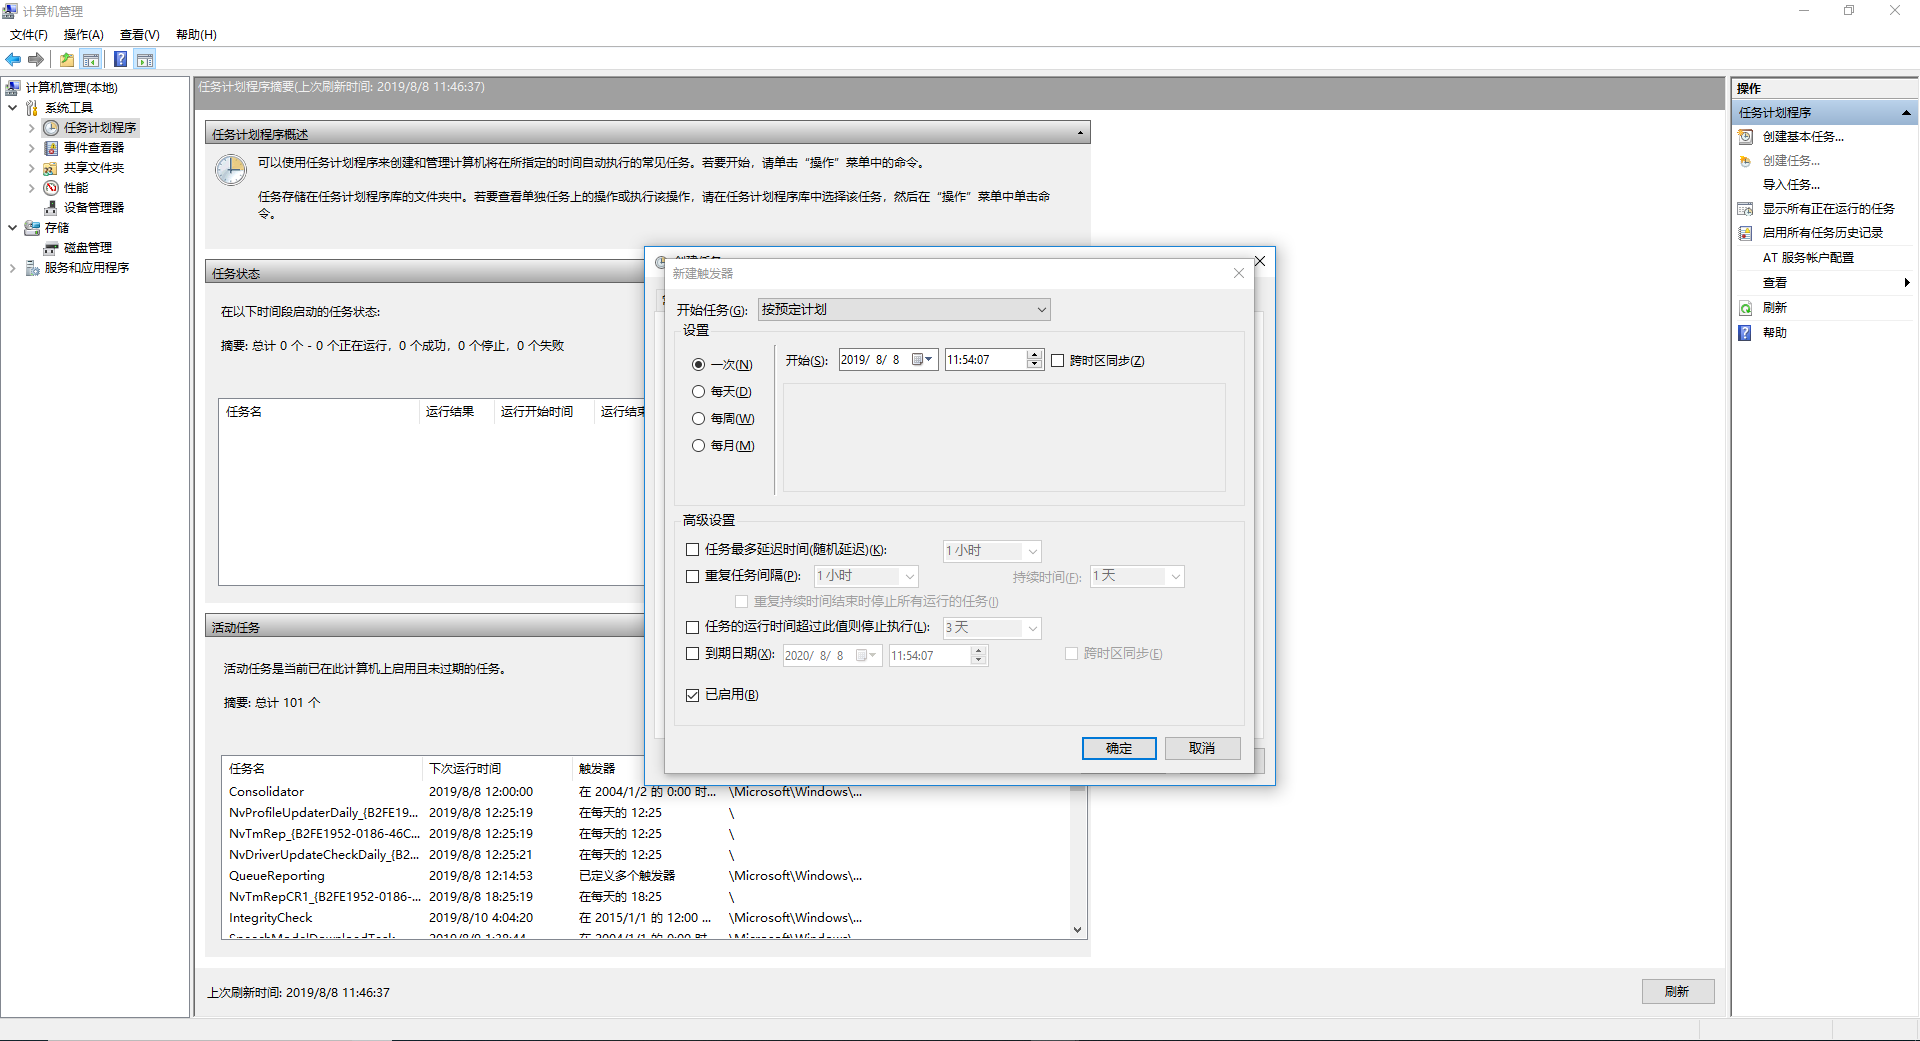Open the random delay 1 小时 dropdown
The height and width of the screenshot is (1041, 1920).
click(992, 551)
